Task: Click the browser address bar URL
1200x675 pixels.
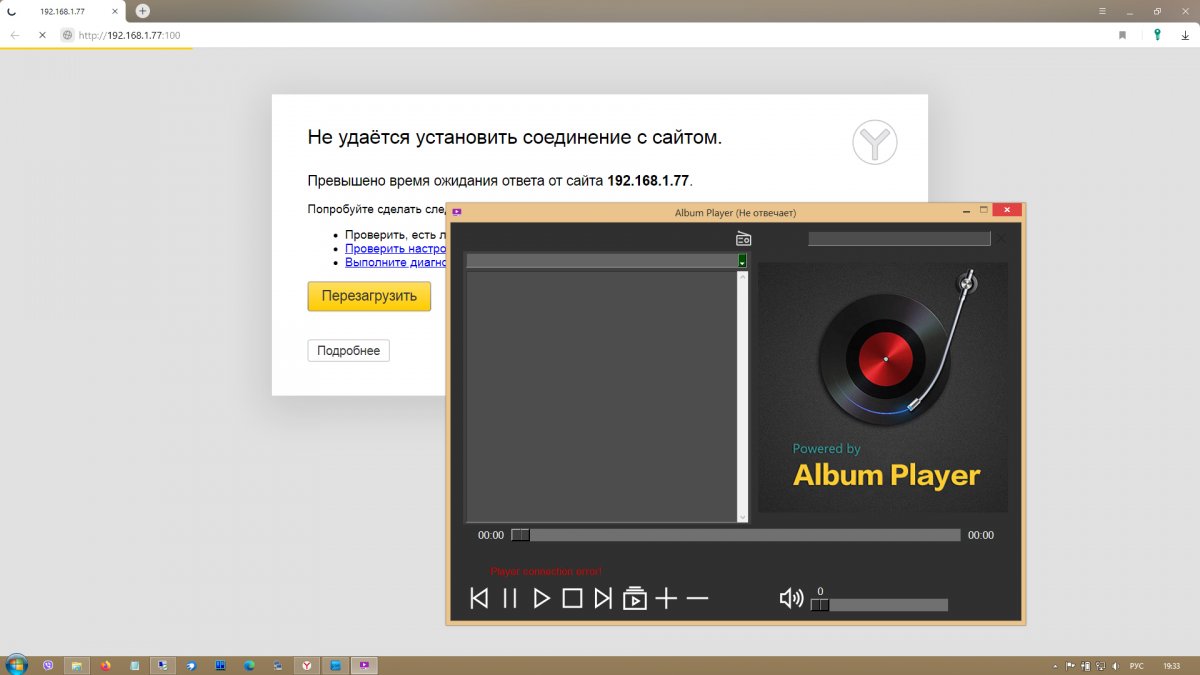Action: coord(130,35)
